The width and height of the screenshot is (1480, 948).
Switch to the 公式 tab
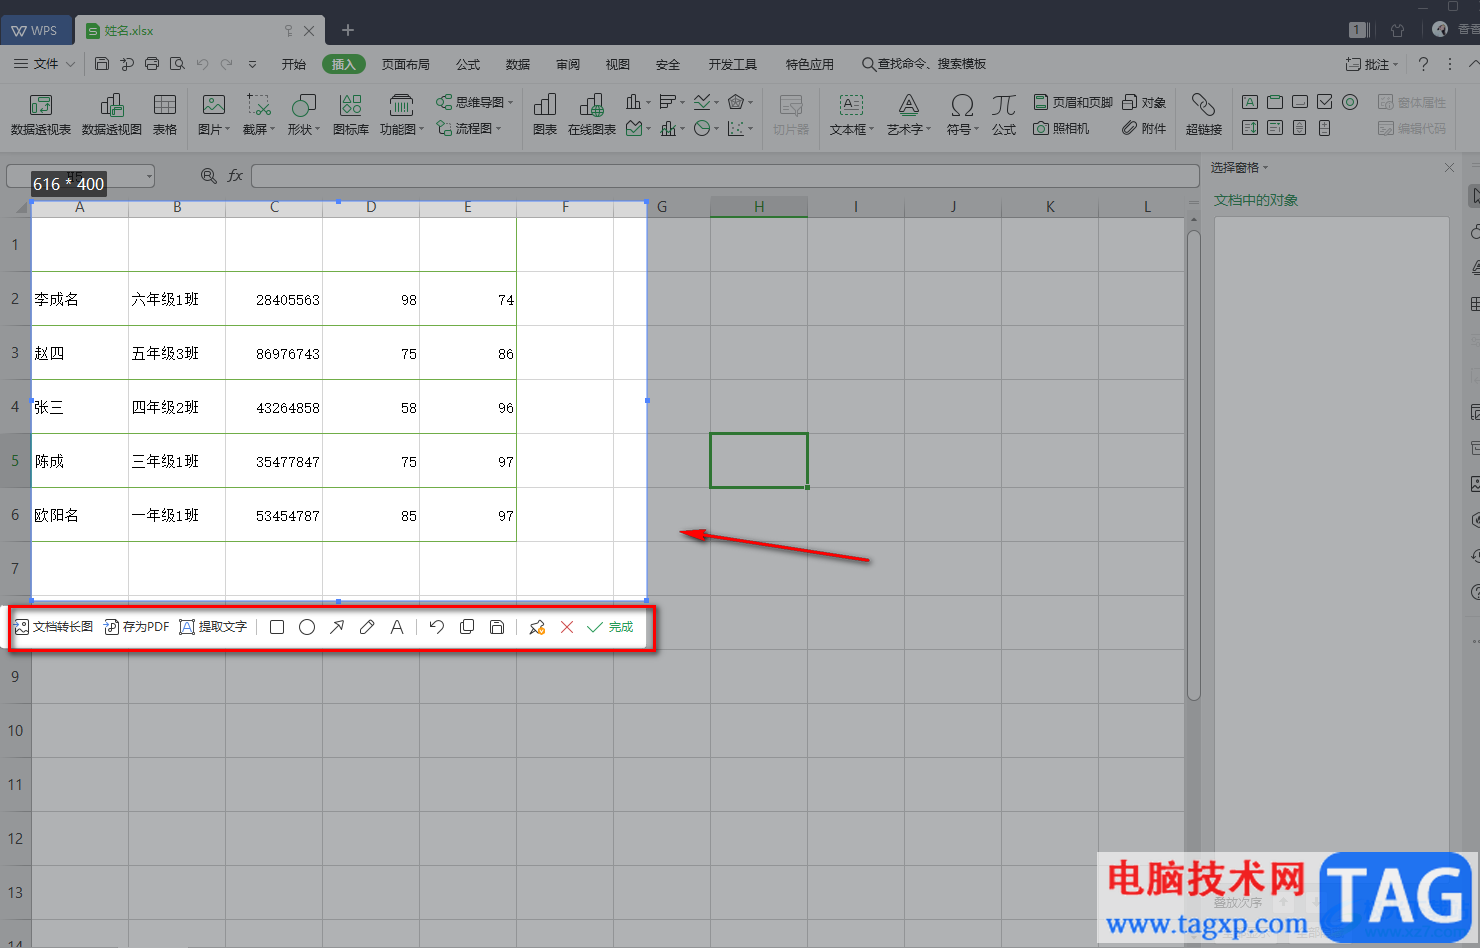click(468, 64)
